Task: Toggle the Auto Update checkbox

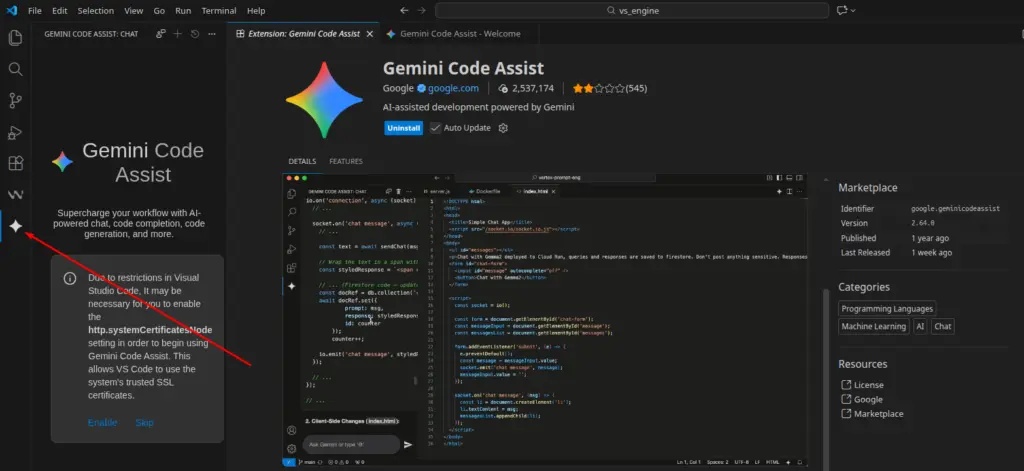Action: click(x=436, y=128)
